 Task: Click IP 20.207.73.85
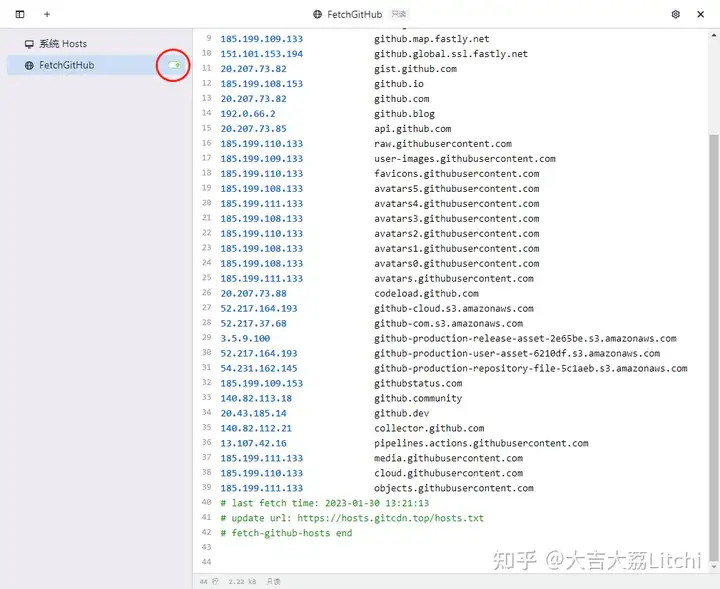[x=253, y=129]
